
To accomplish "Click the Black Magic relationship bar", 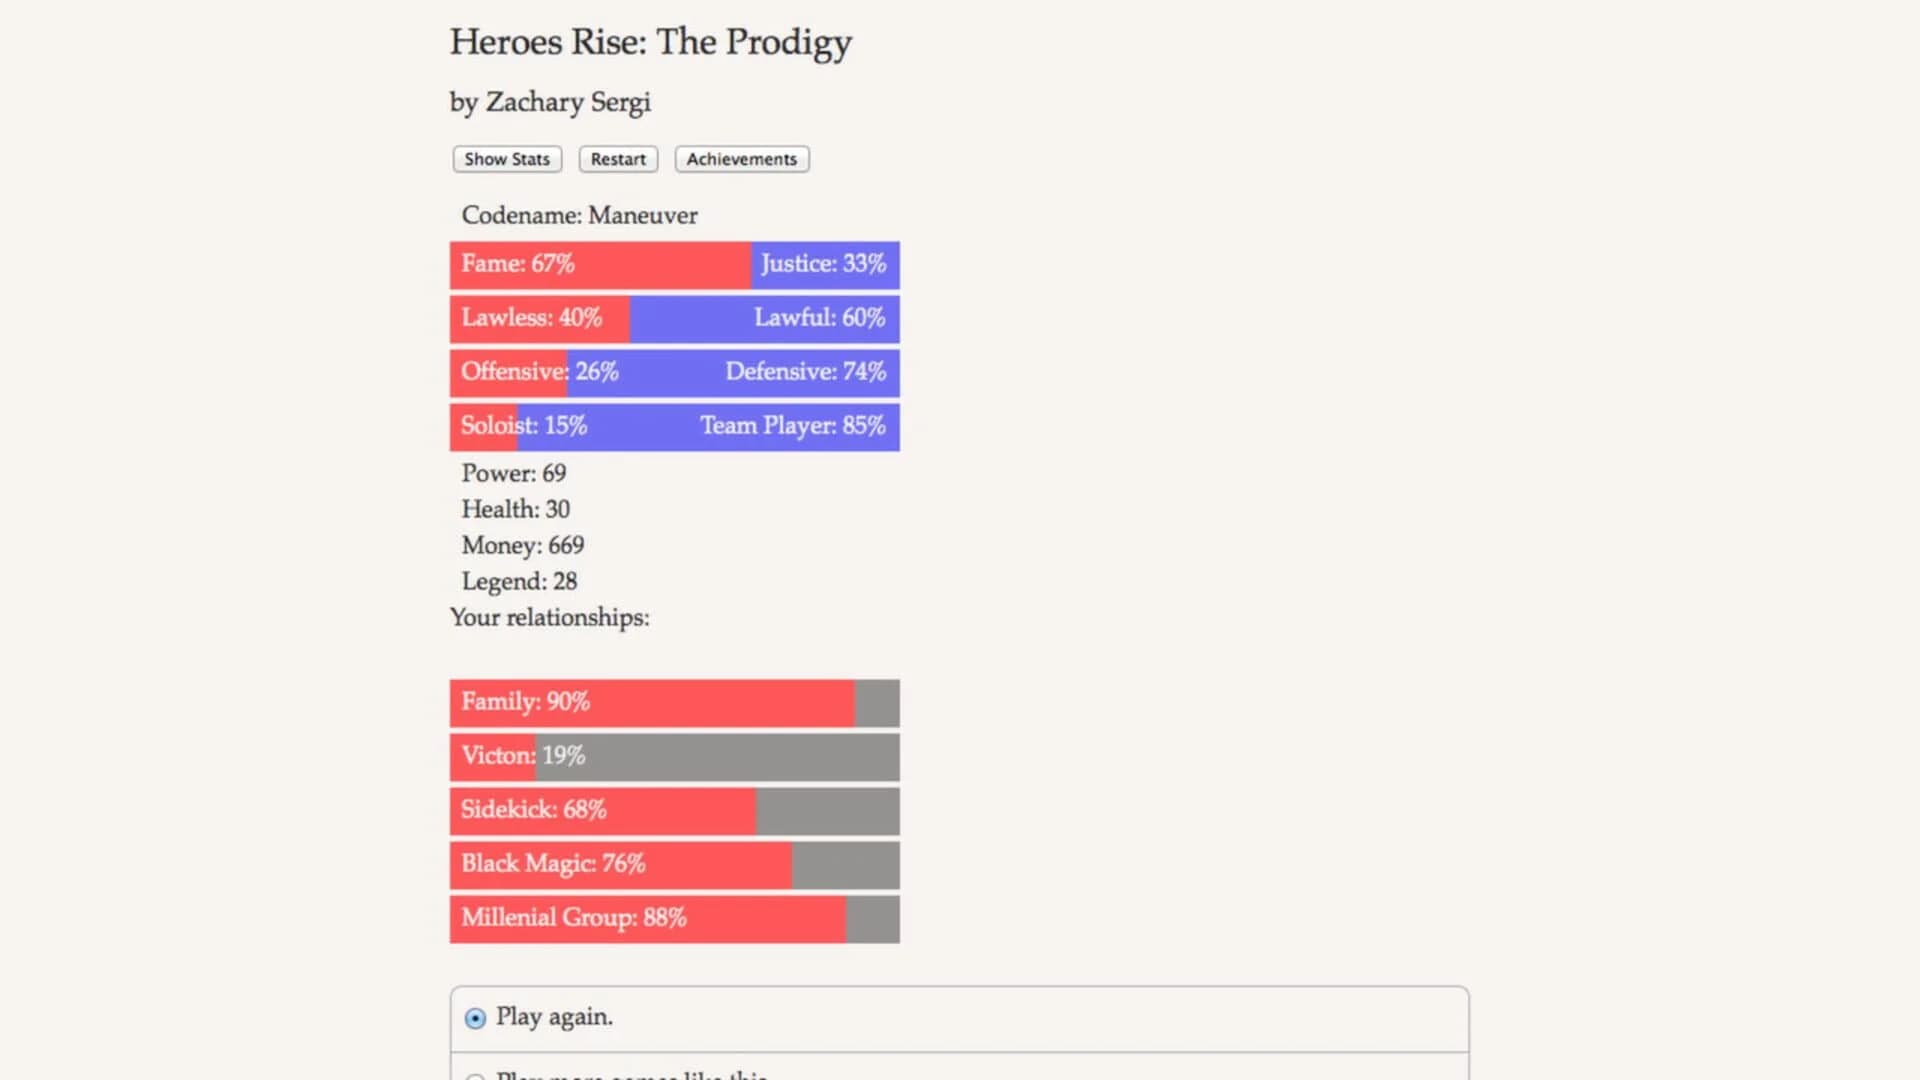I will pyautogui.click(x=674, y=865).
